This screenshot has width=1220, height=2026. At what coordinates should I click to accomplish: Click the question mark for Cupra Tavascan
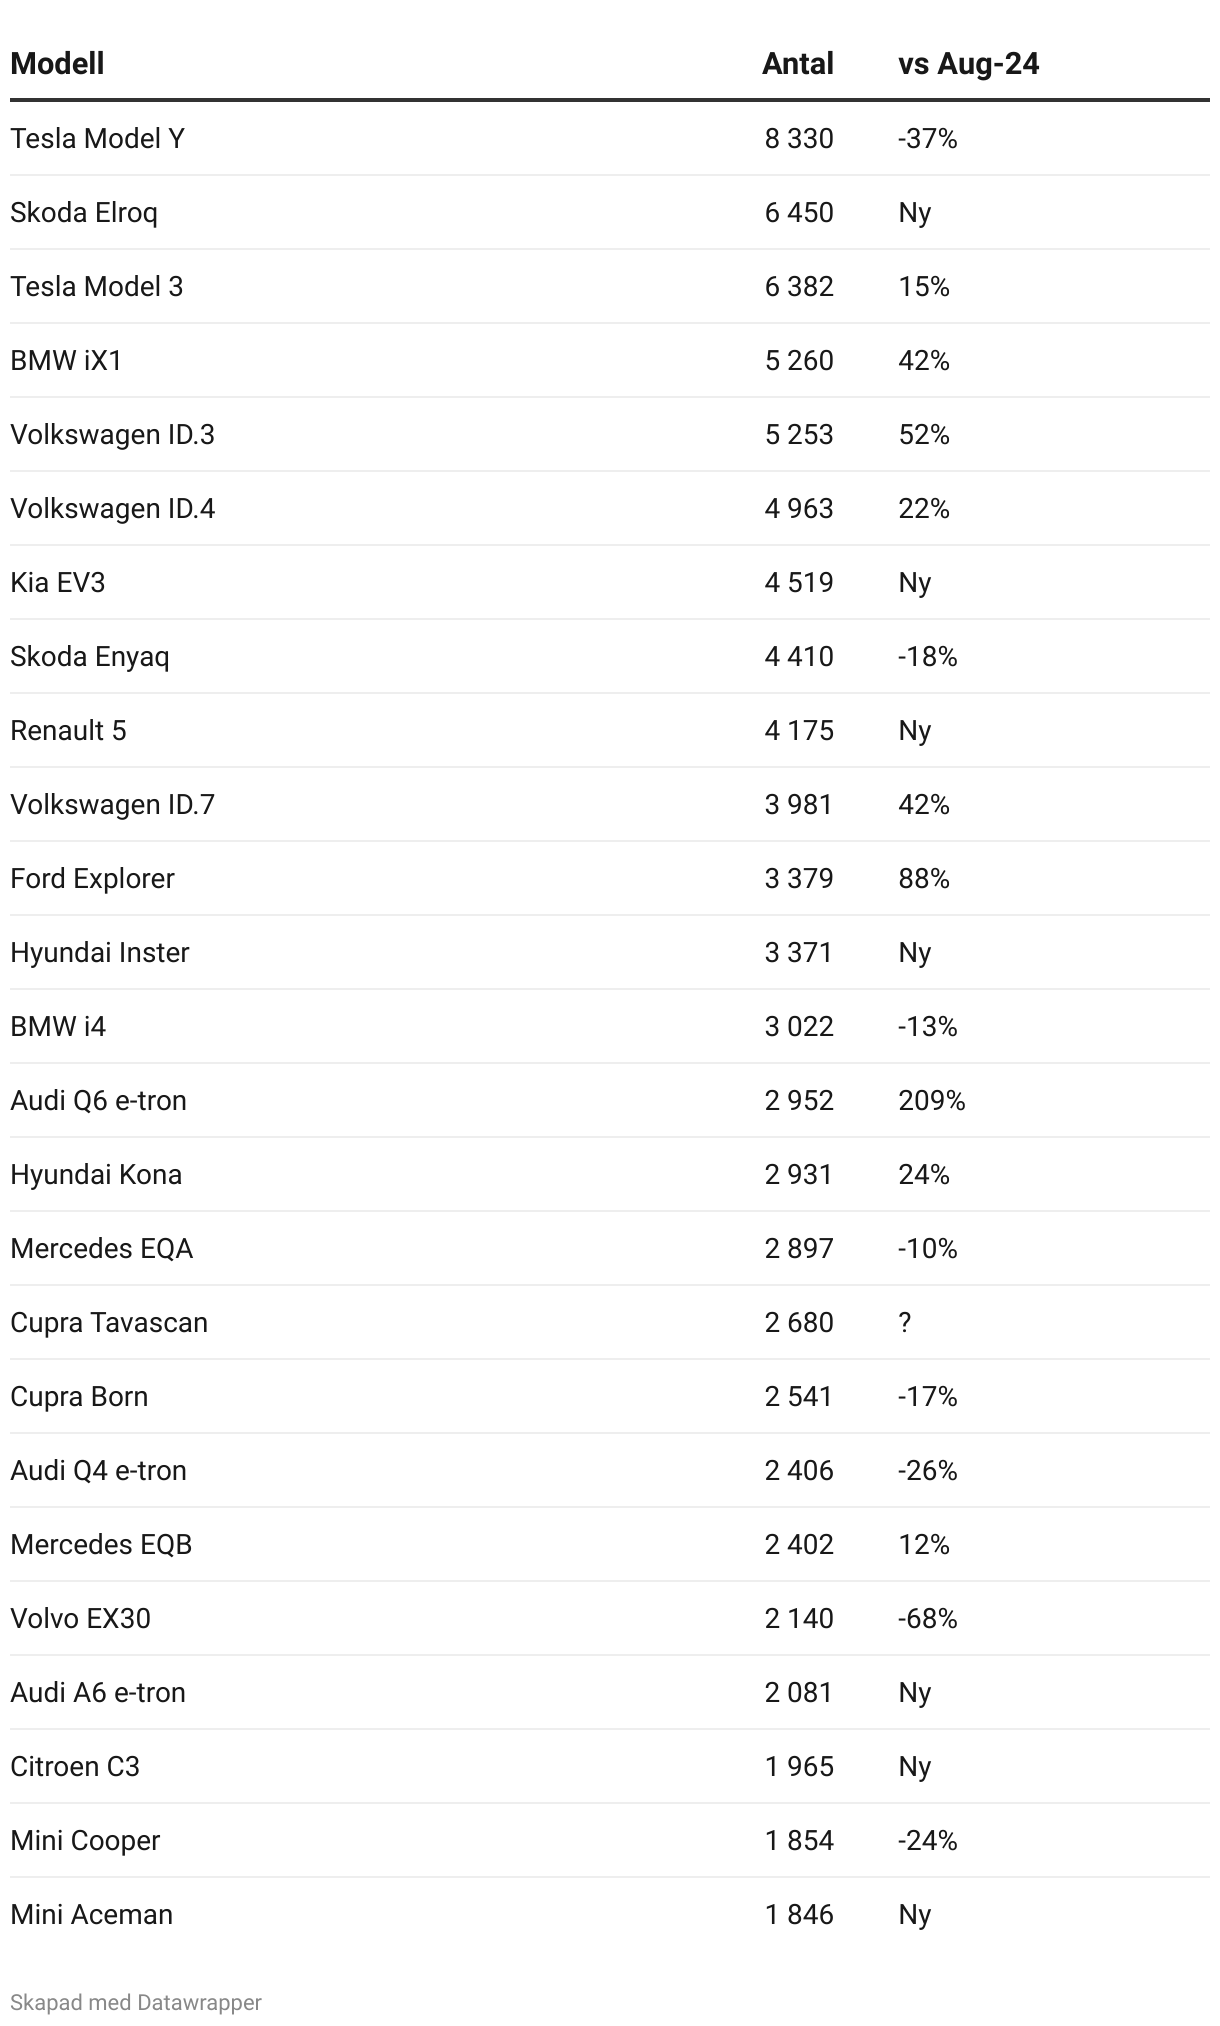coord(904,1322)
